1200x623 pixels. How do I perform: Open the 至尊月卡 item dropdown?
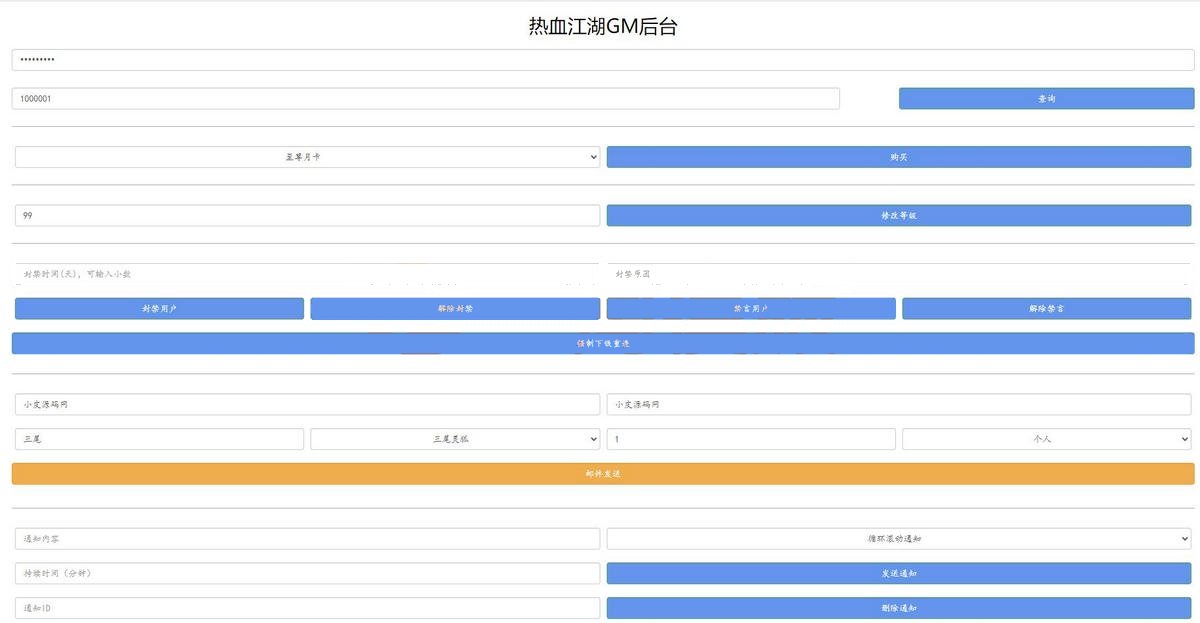pyautogui.click(x=307, y=157)
